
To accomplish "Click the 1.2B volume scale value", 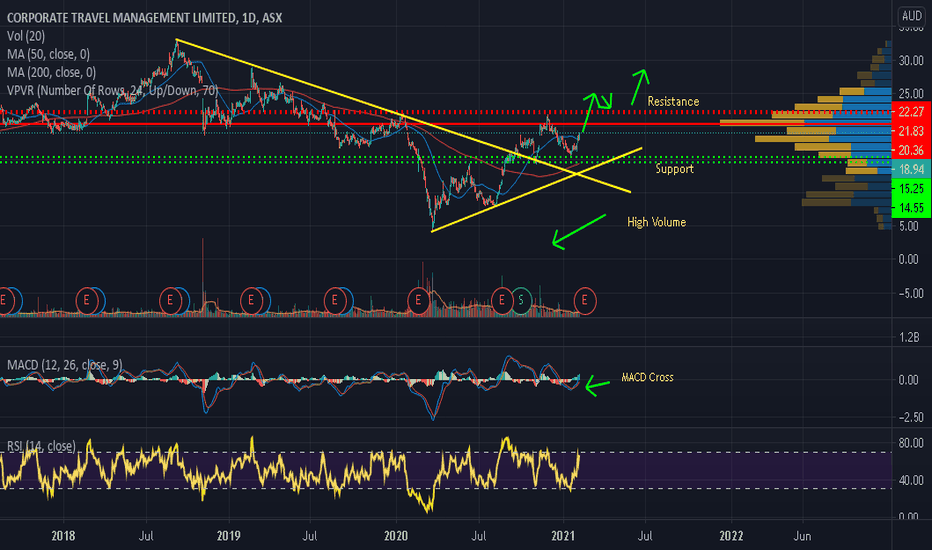I will 909,337.
